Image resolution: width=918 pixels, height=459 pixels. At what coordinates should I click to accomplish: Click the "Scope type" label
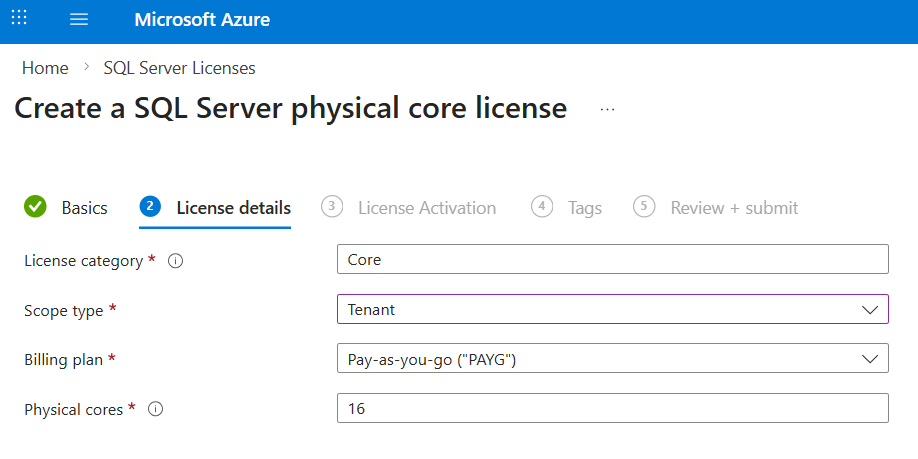[64, 310]
